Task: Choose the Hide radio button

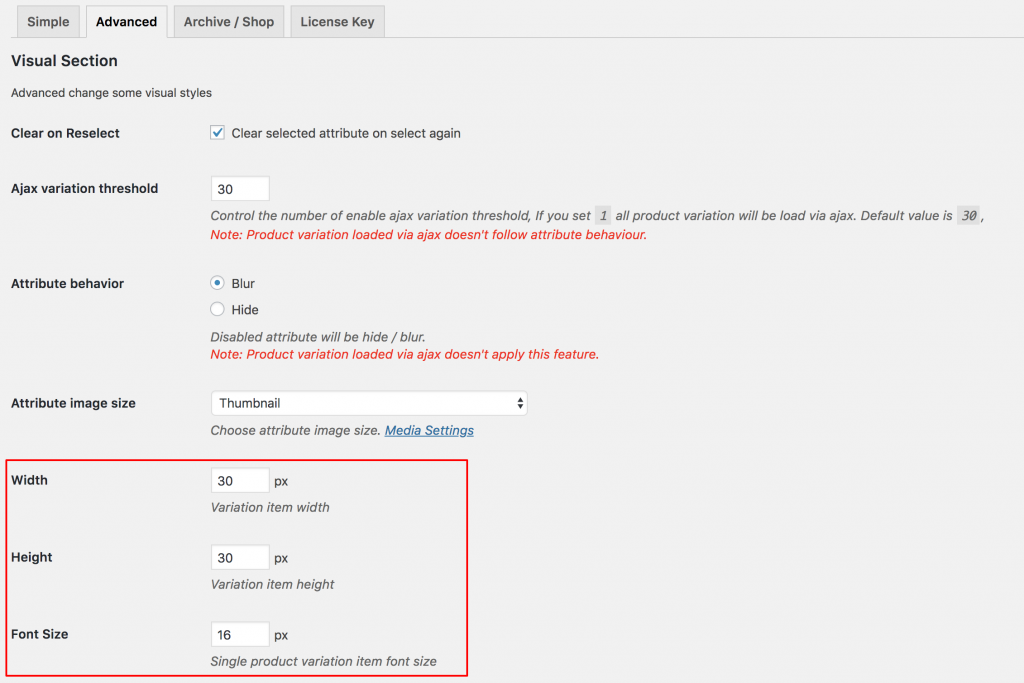Action: (x=217, y=310)
